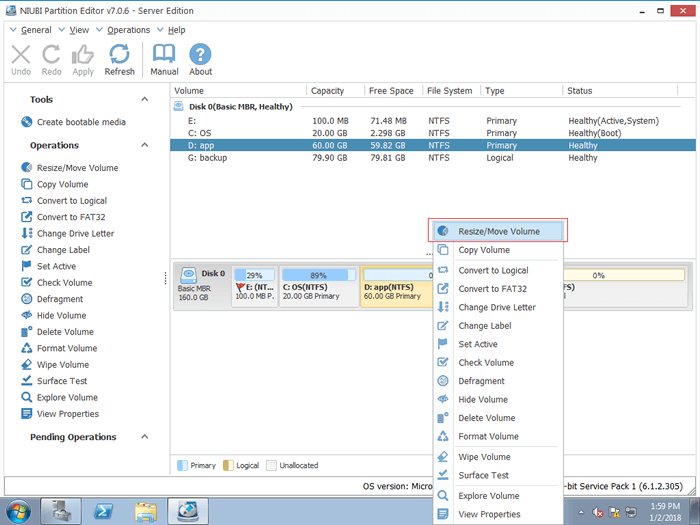Screen dimensions: 700x525
Task: Open the Manual book icon
Action: point(164,60)
